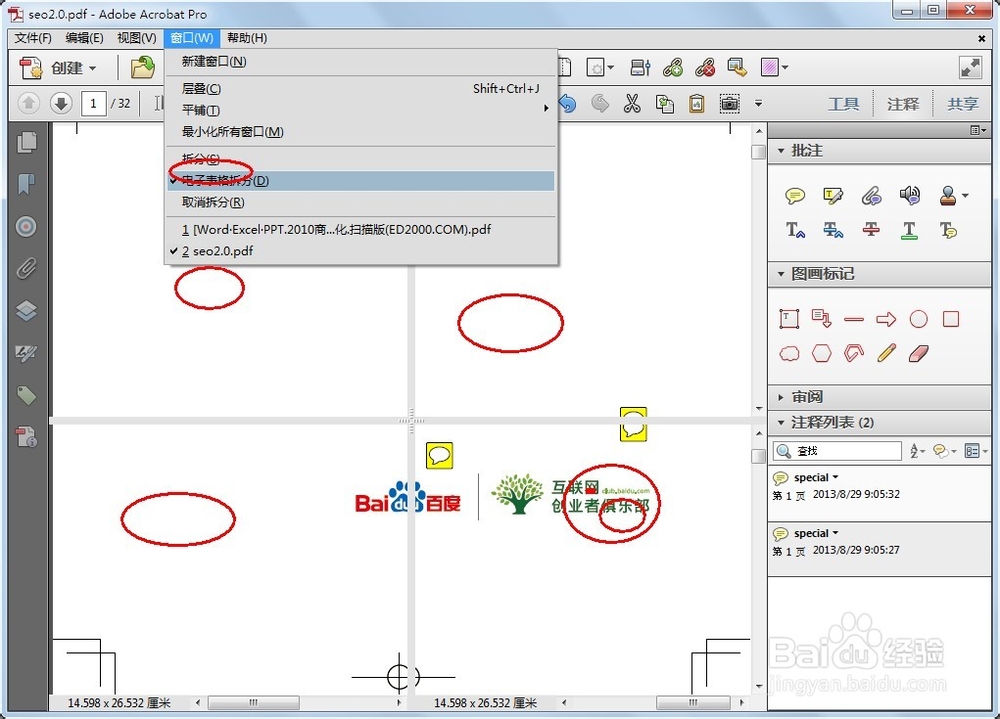Screen dimensions: 1000x719
Task: Open first special comment from 9:05:32
Action: (x=879, y=494)
